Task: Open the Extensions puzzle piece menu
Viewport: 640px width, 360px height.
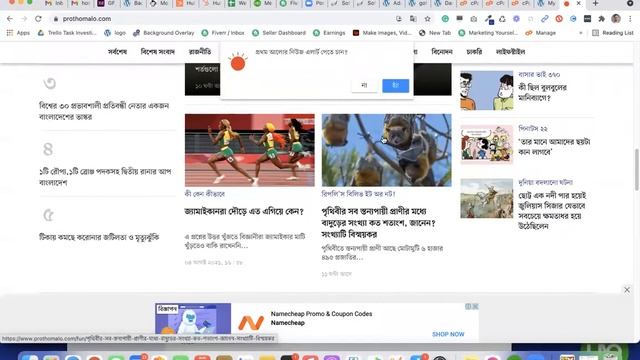Action: pos(601,19)
